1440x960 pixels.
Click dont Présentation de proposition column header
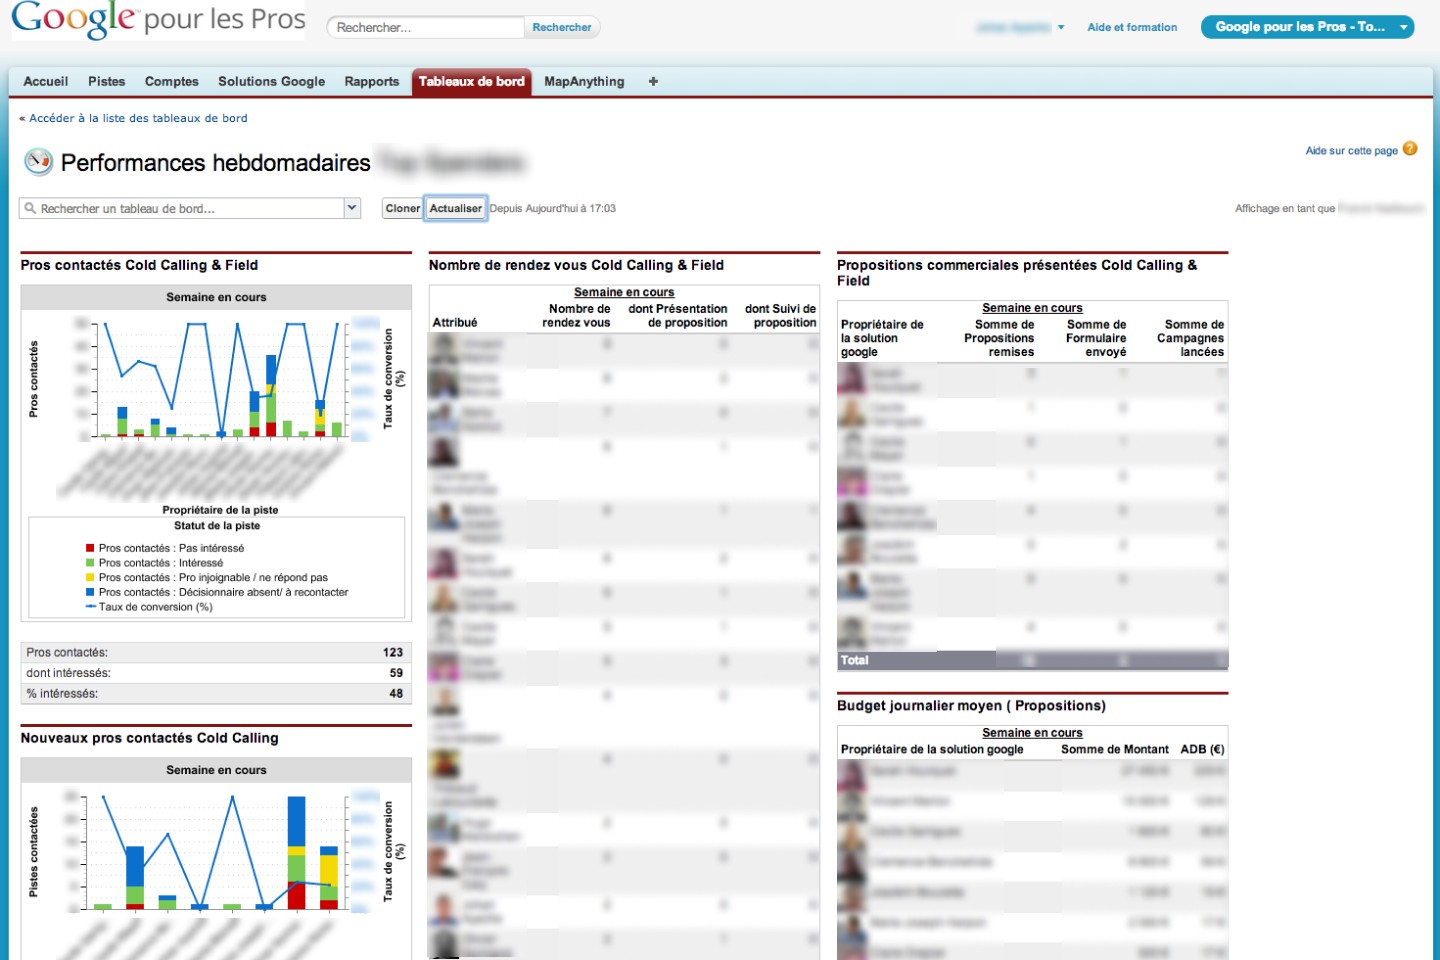[x=678, y=316]
